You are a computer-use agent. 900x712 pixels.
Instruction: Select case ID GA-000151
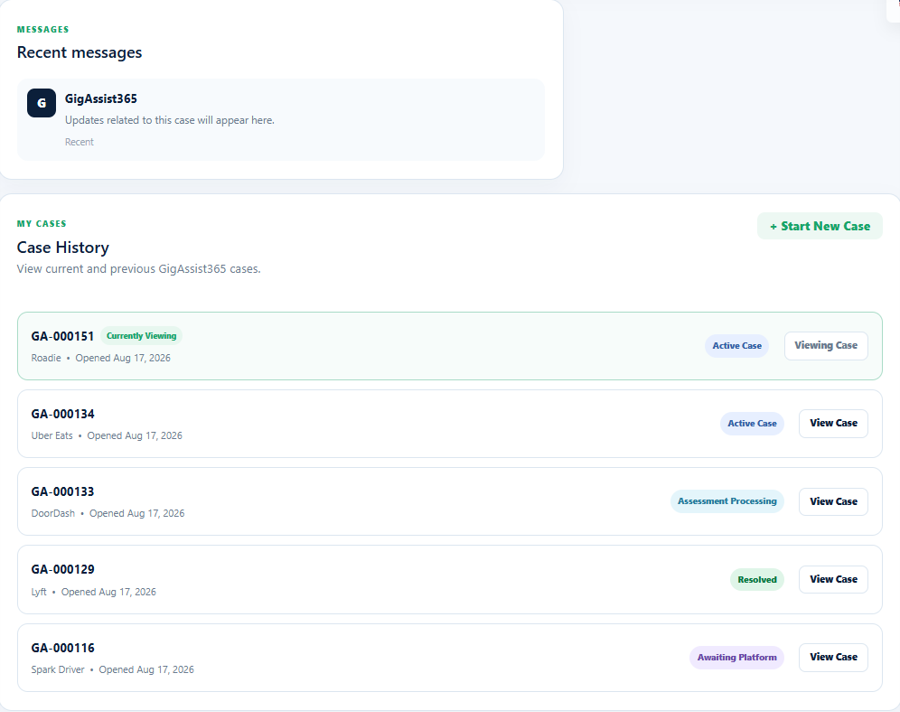point(63,336)
